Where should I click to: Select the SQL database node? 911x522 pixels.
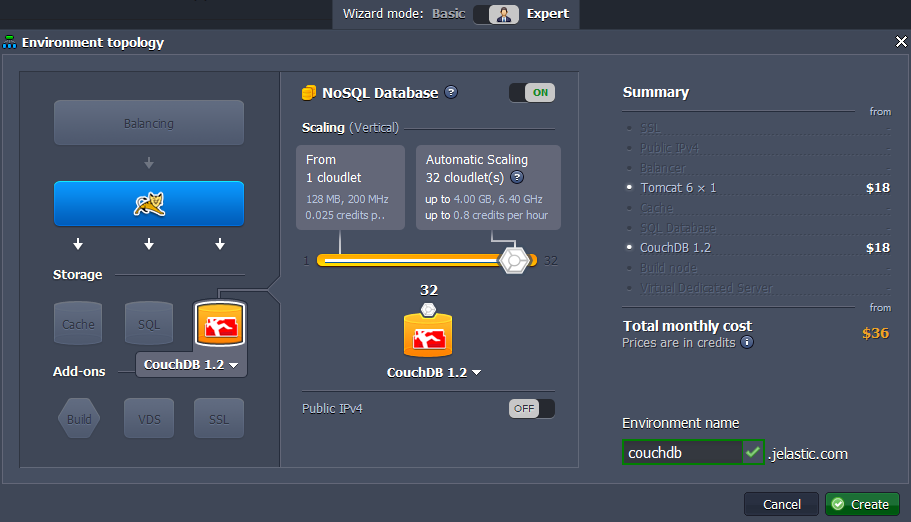click(x=149, y=323)
